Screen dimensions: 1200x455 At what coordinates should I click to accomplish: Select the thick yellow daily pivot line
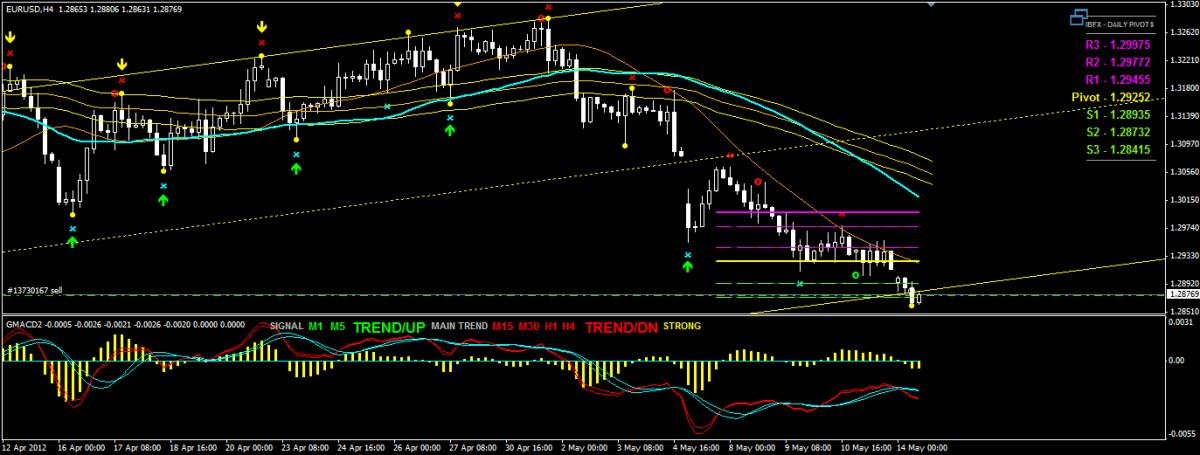(x=817, y=262)
